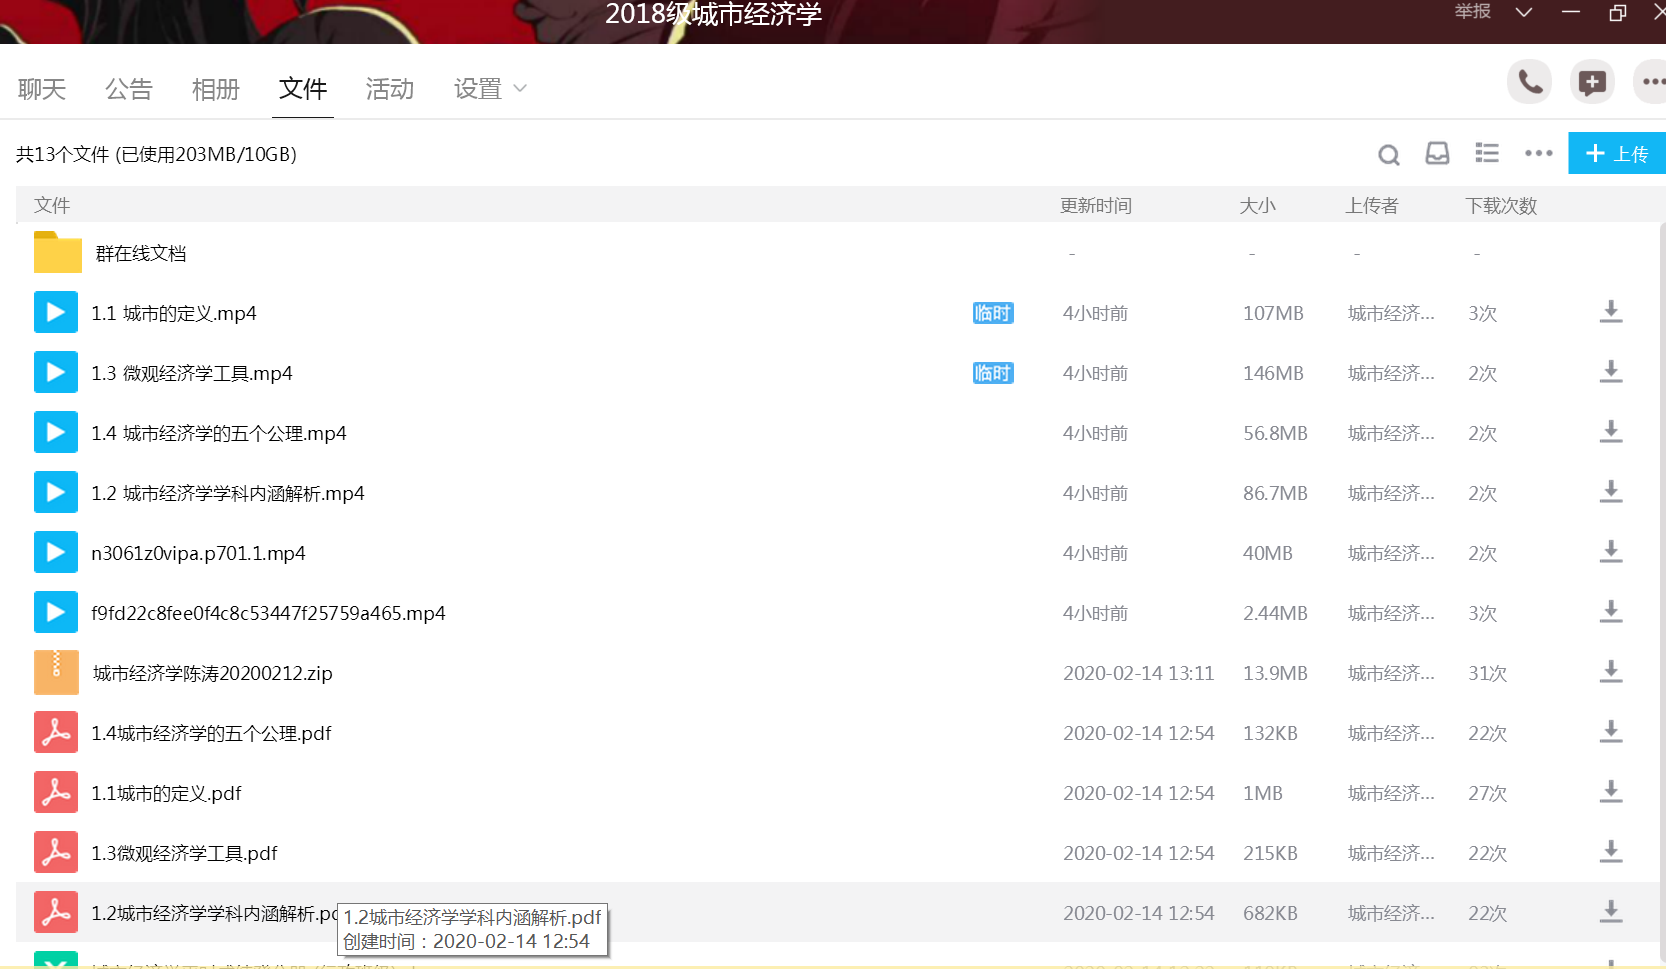Go to the 相册 tab
Viewport: 1666px width, 969px height.
216,89
